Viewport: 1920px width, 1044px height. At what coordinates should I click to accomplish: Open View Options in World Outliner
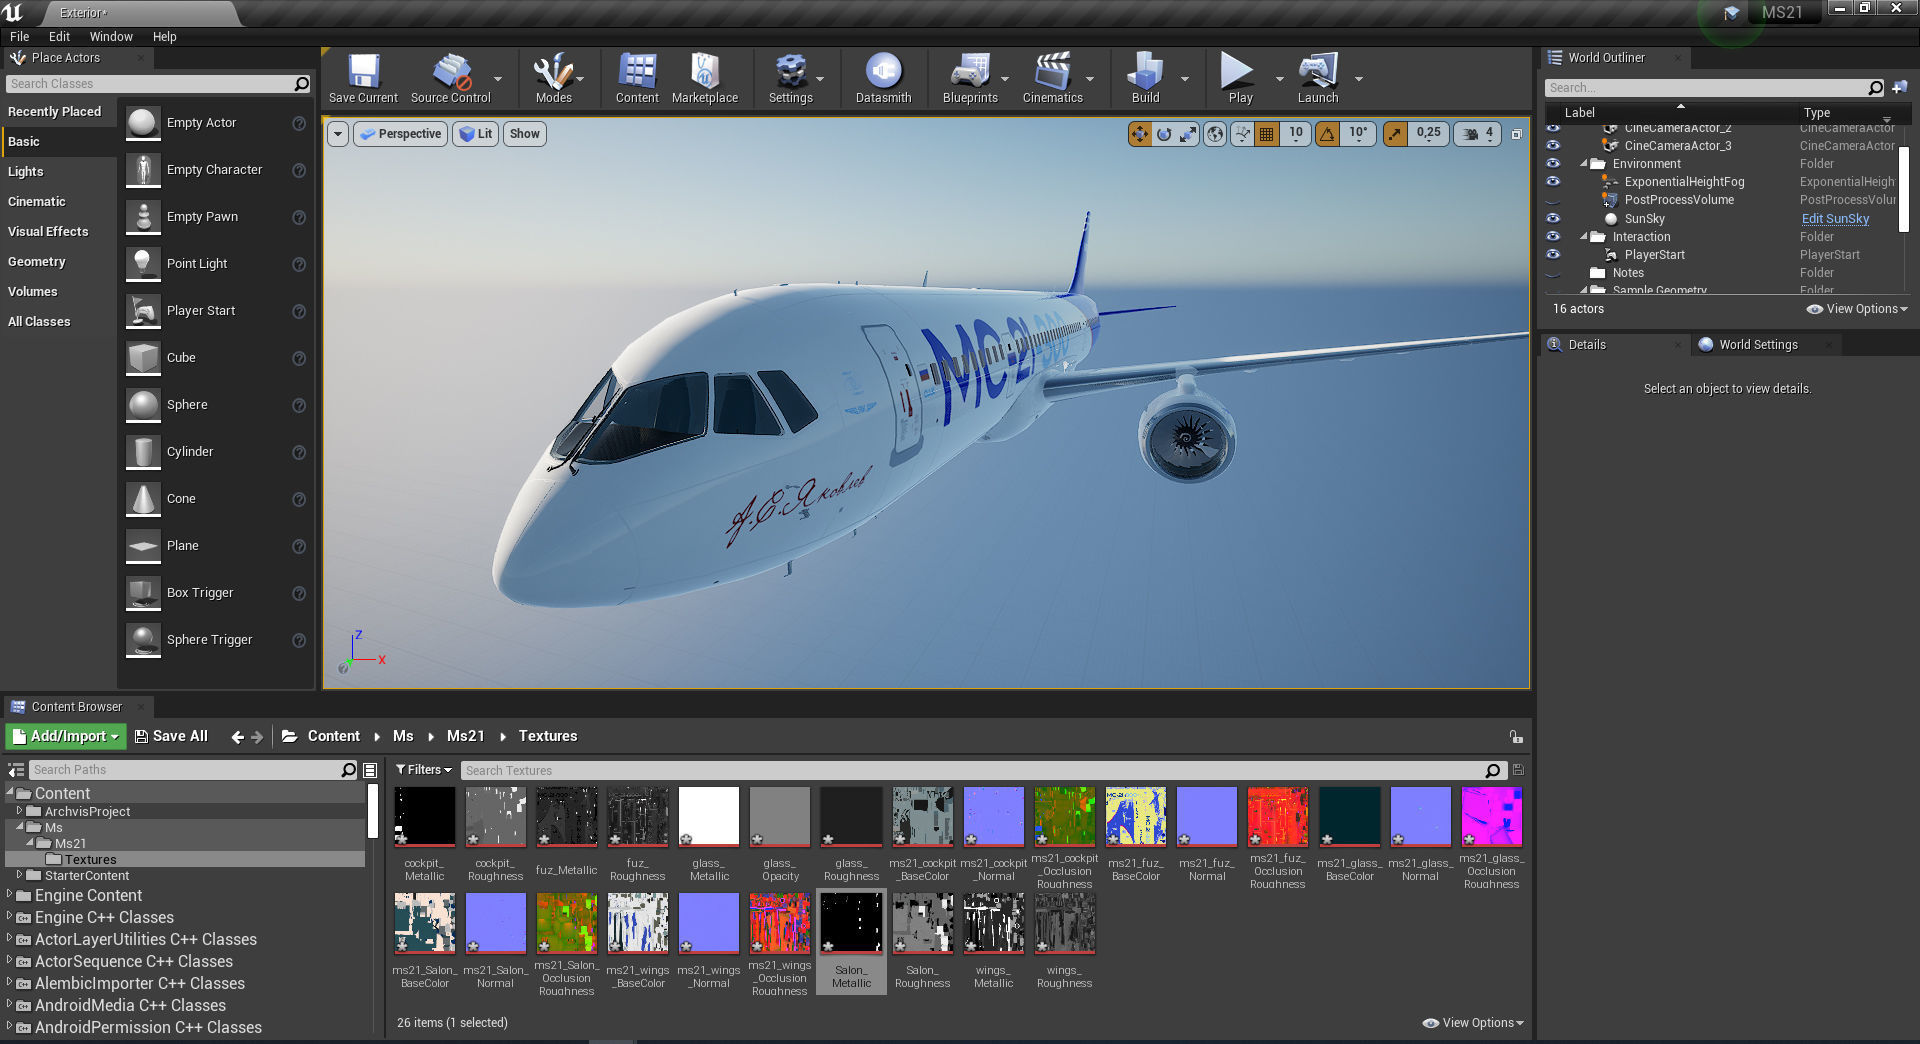pos(1857,309)
